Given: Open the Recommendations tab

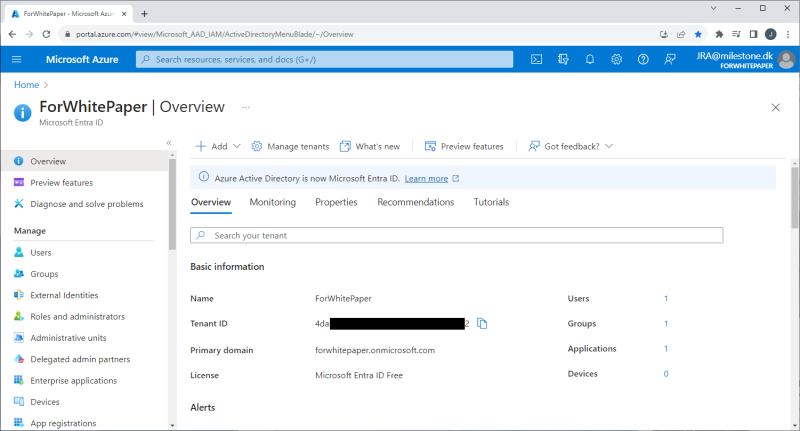Looking at the screenshot, I should coord(415,202).
